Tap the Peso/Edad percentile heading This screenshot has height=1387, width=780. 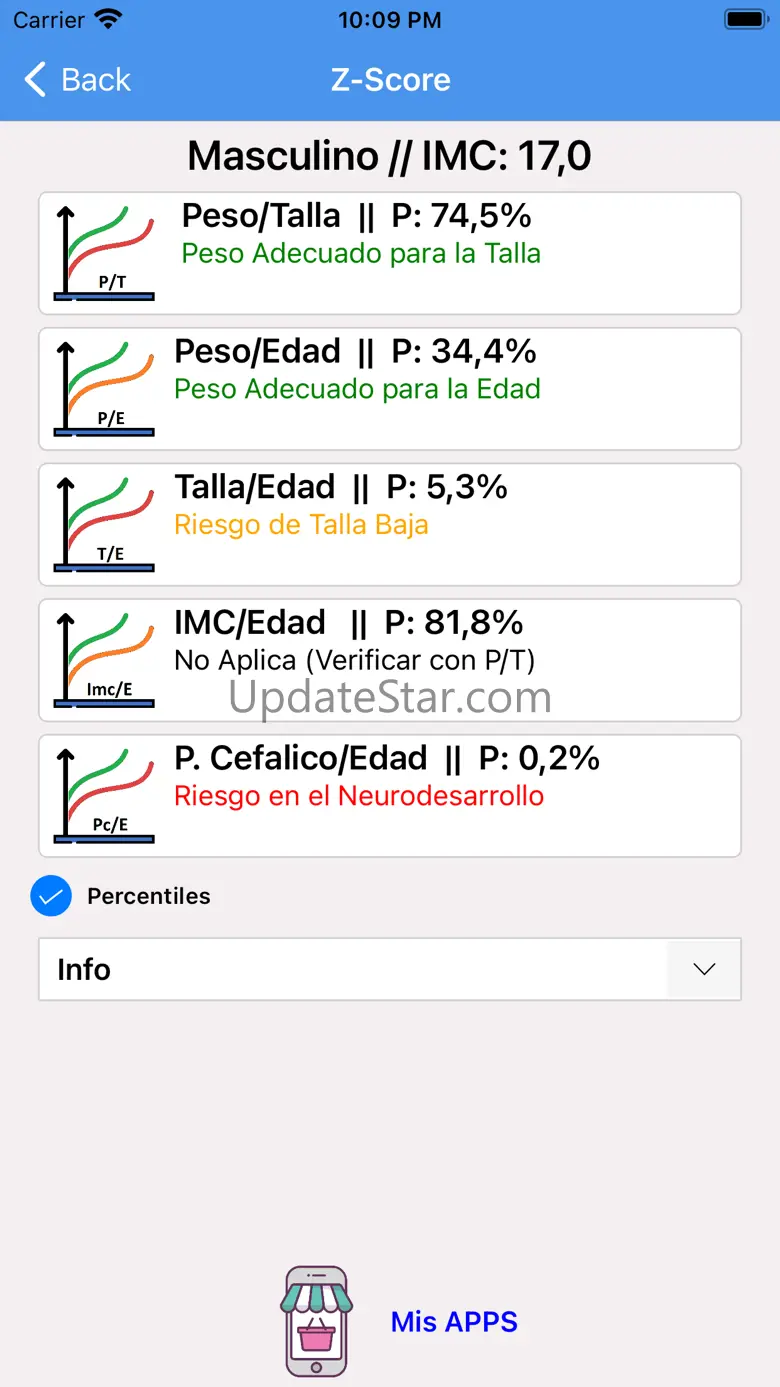click(x=355, y=352)
